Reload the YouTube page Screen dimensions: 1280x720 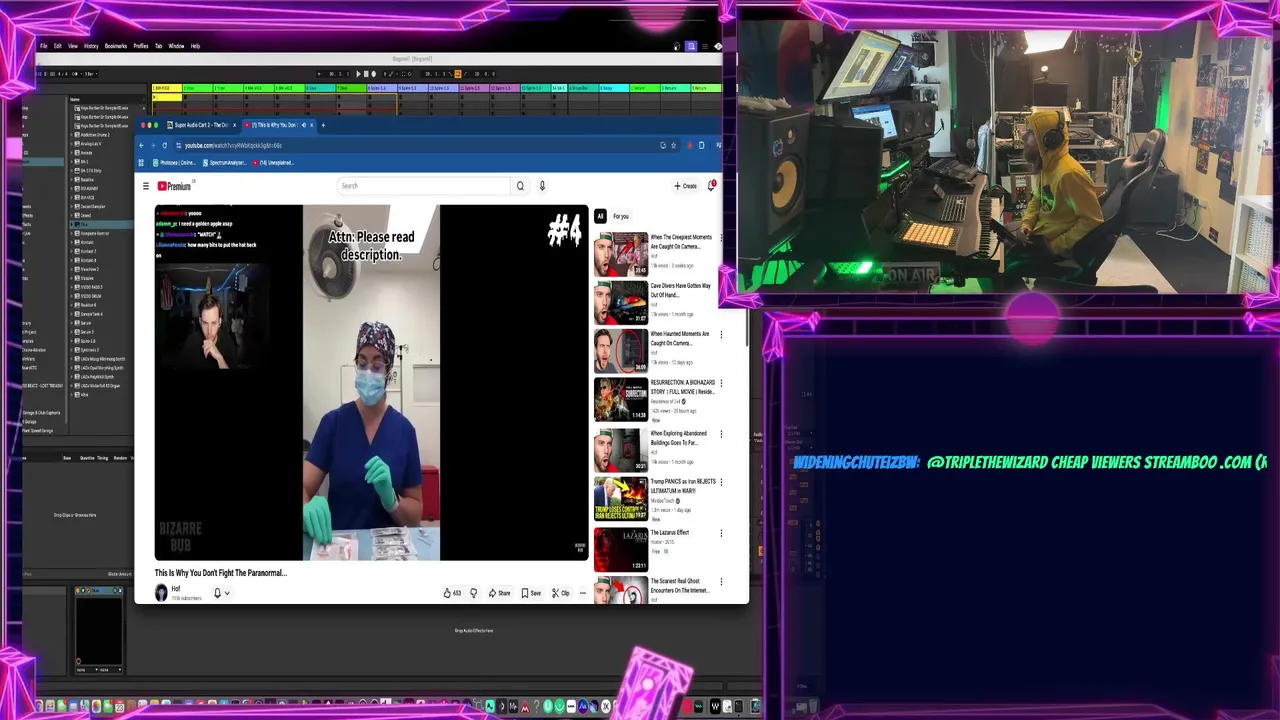pos(165,145)
